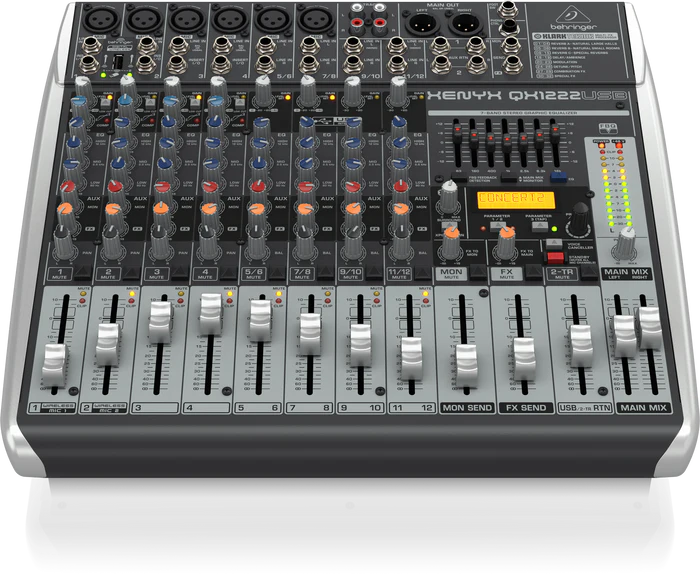The height and width of the screenshot is (575, 700).
Task: Click the FX SEND fader cap
Action: [524, 353]
